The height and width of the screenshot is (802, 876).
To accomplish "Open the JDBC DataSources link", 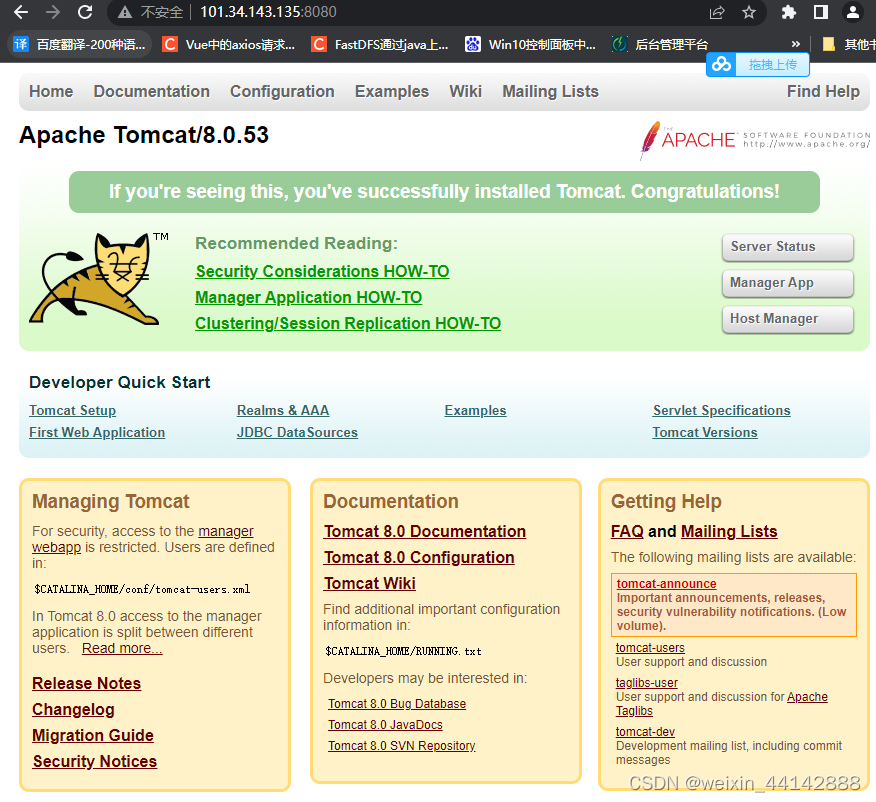I will (297, 433).
